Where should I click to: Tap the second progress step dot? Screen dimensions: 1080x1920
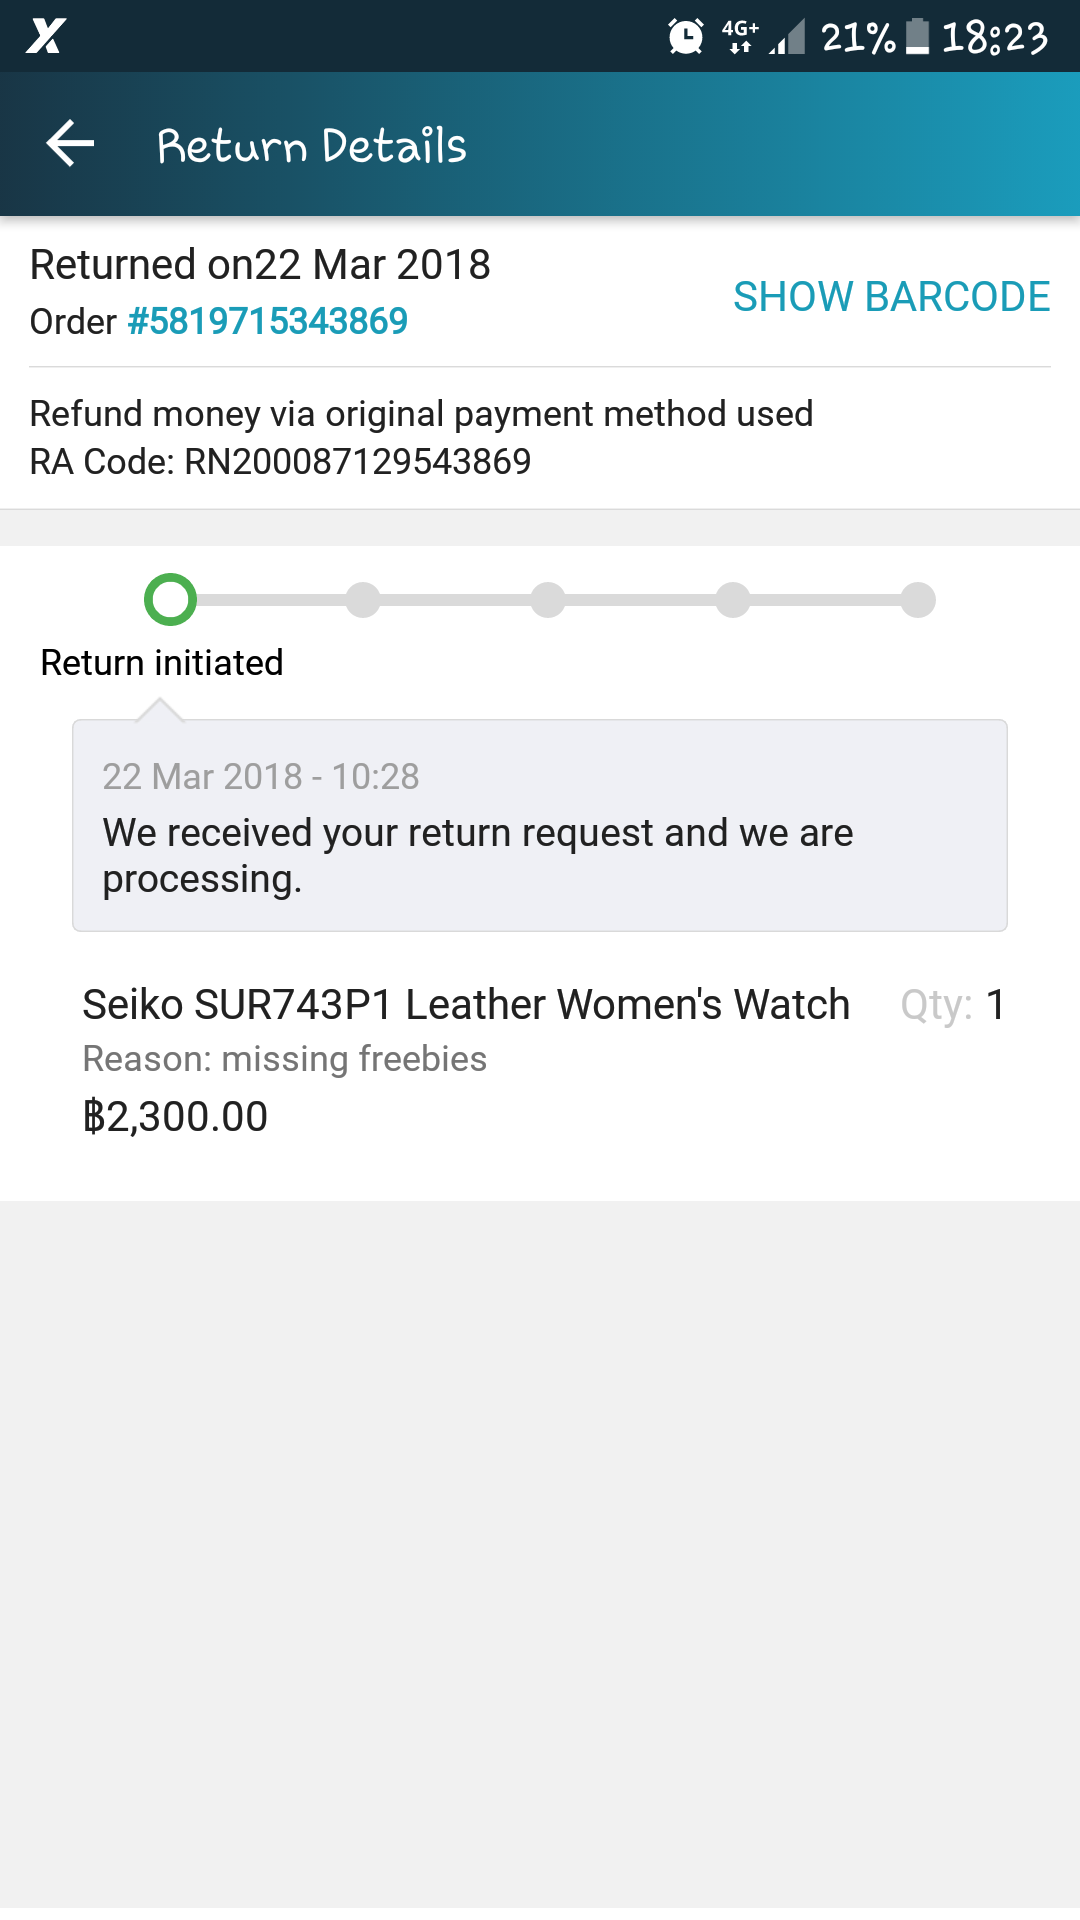363,600
